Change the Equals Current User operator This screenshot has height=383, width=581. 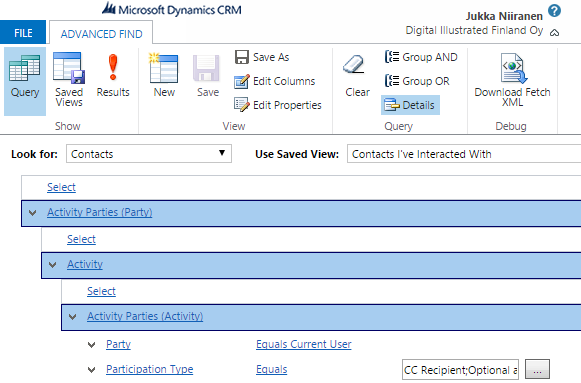[303, 344]
